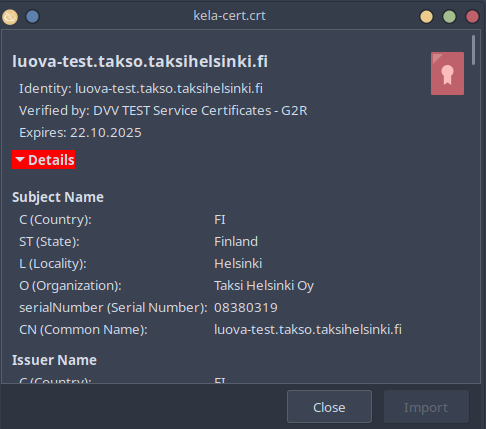
Task: Click the Taksi Helsinki Oy value
Action: pyautogui.click(x=264, y=286)
